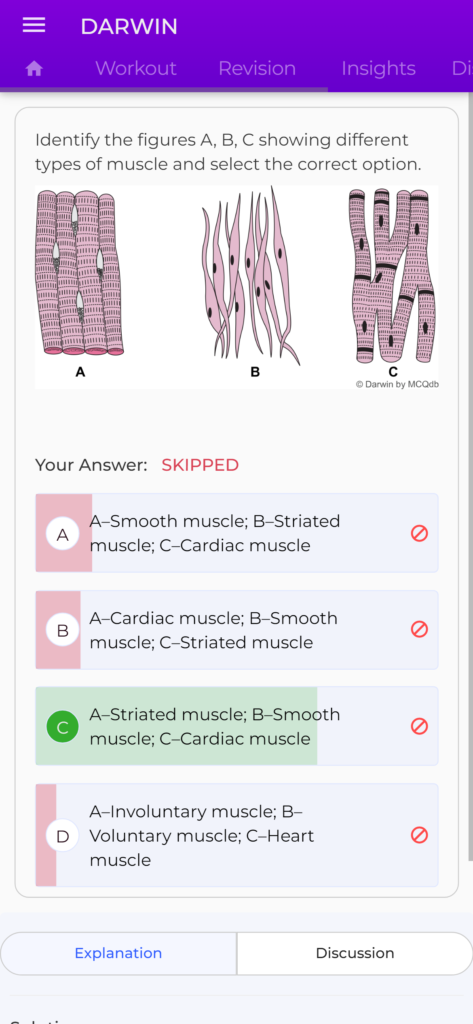The image size is (473, 1024).
Task: Open the hamburger navigation menu
Action: coord(34,25)
